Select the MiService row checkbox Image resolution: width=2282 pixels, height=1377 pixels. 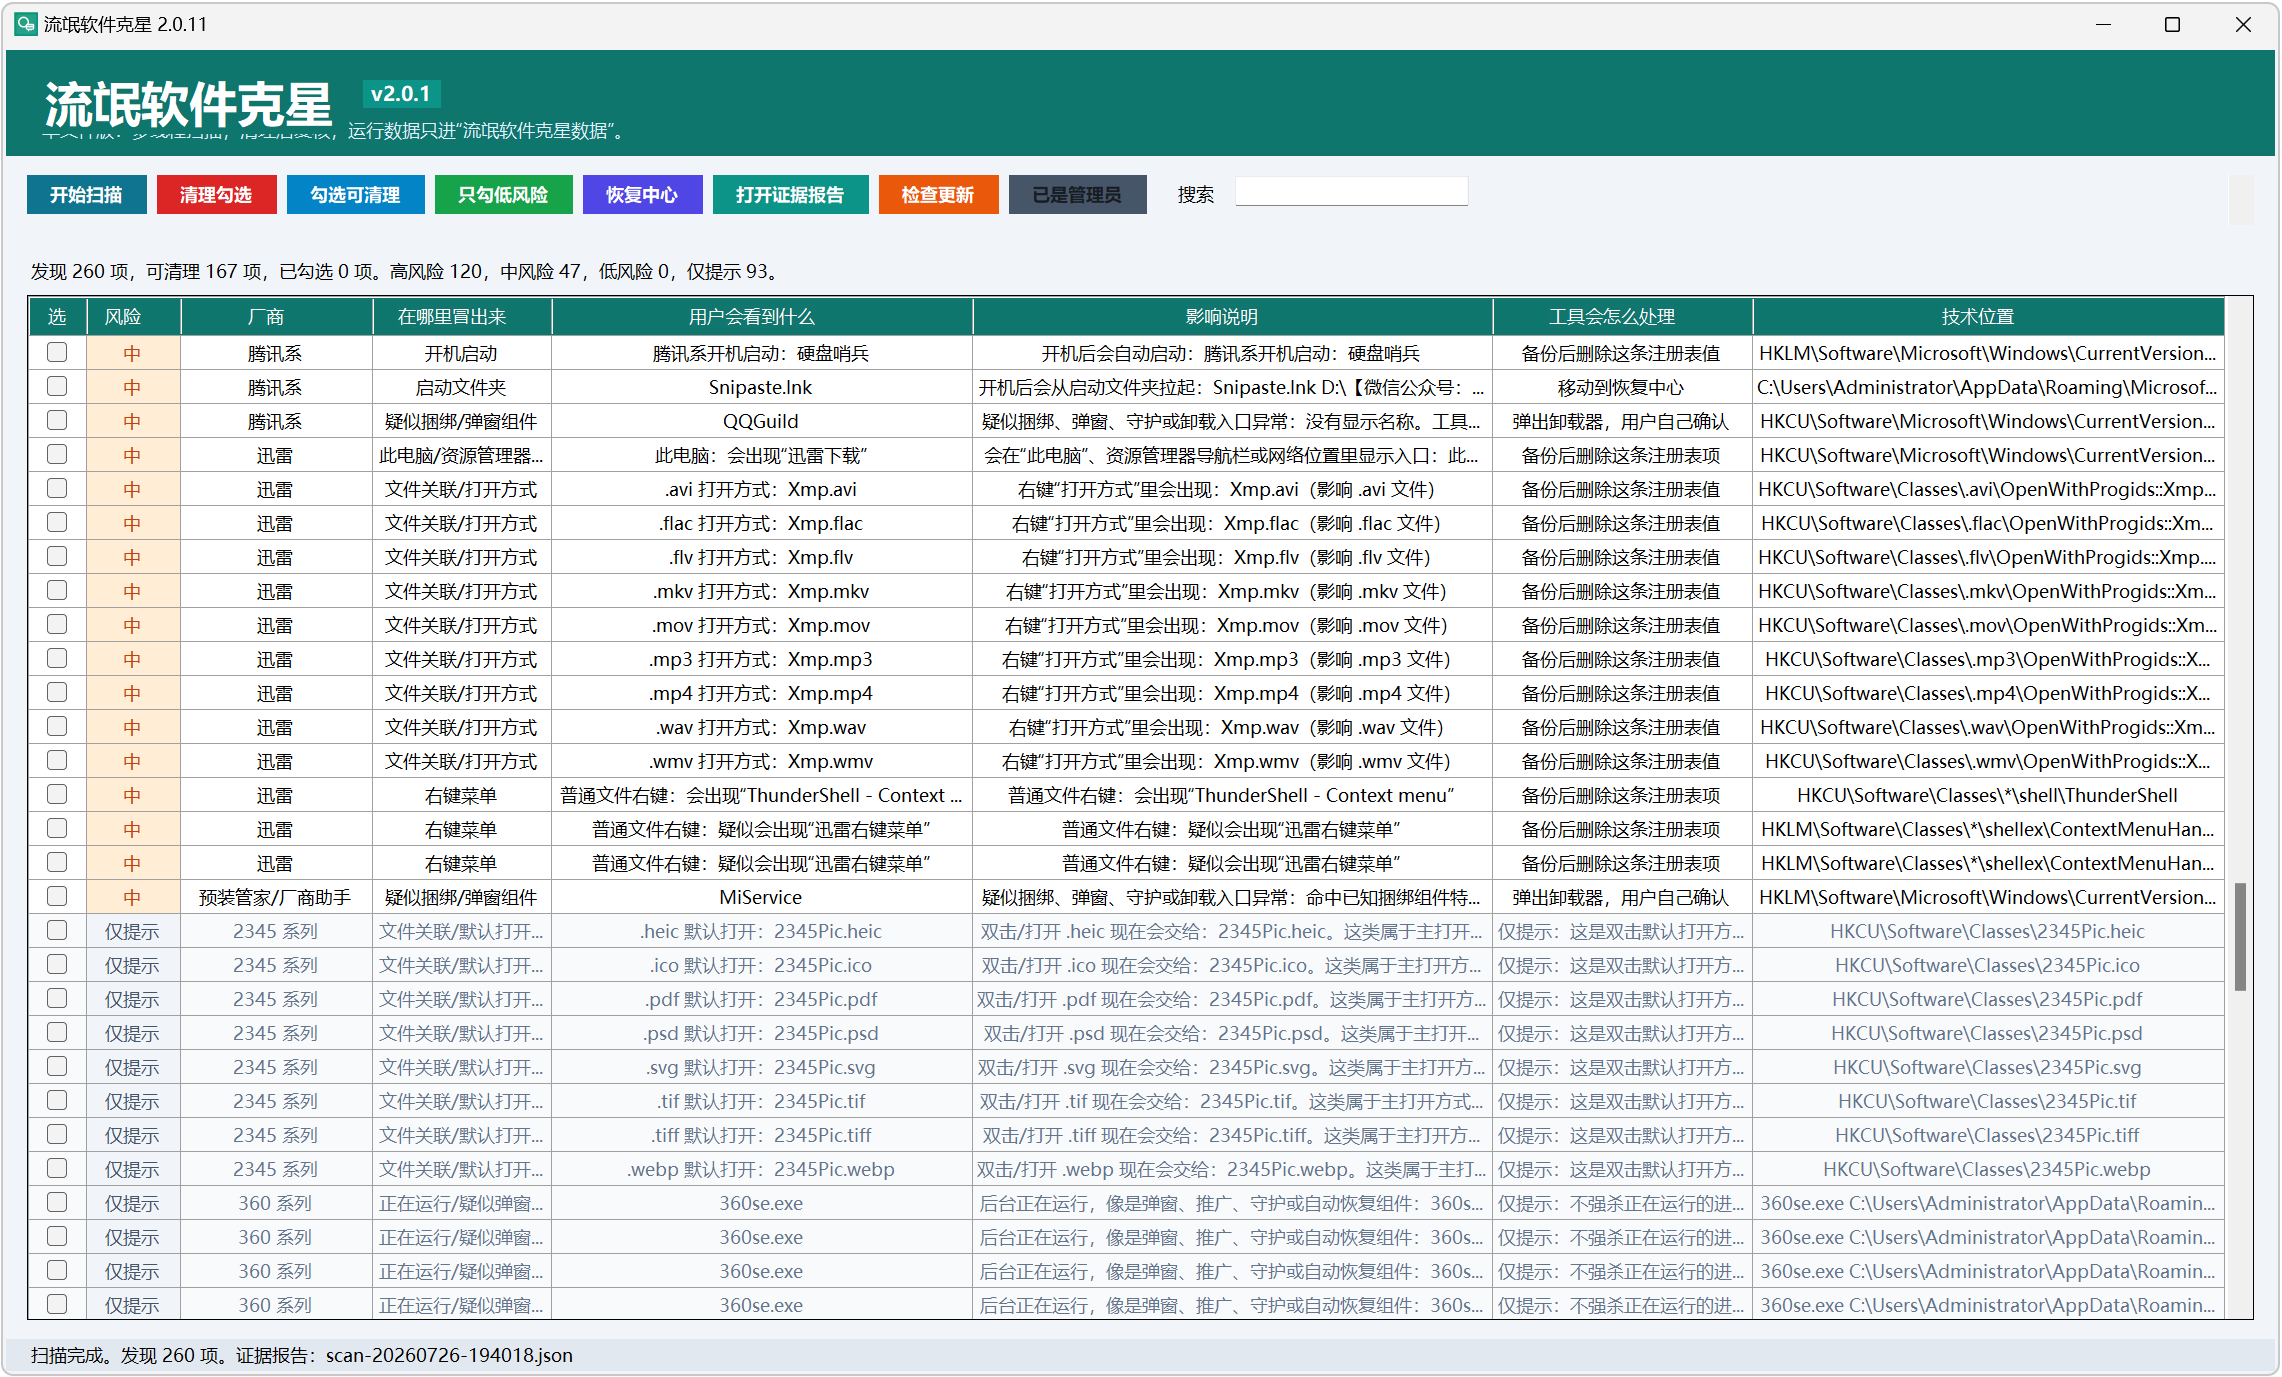coord(57,897)
